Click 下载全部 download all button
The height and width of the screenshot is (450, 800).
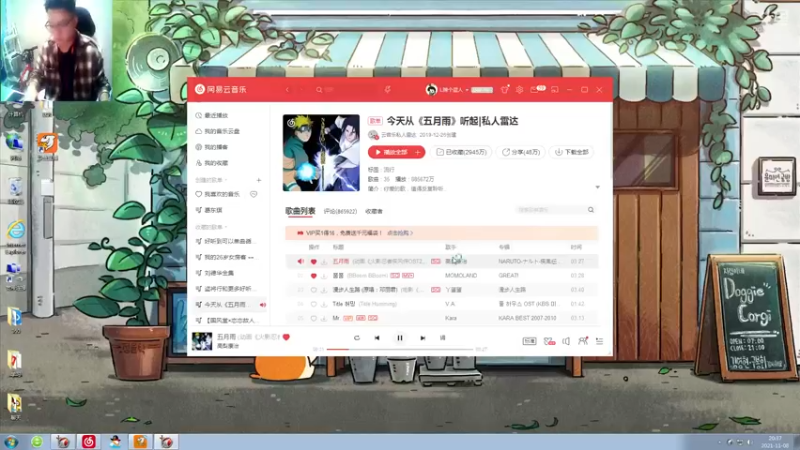click(571, 152)
